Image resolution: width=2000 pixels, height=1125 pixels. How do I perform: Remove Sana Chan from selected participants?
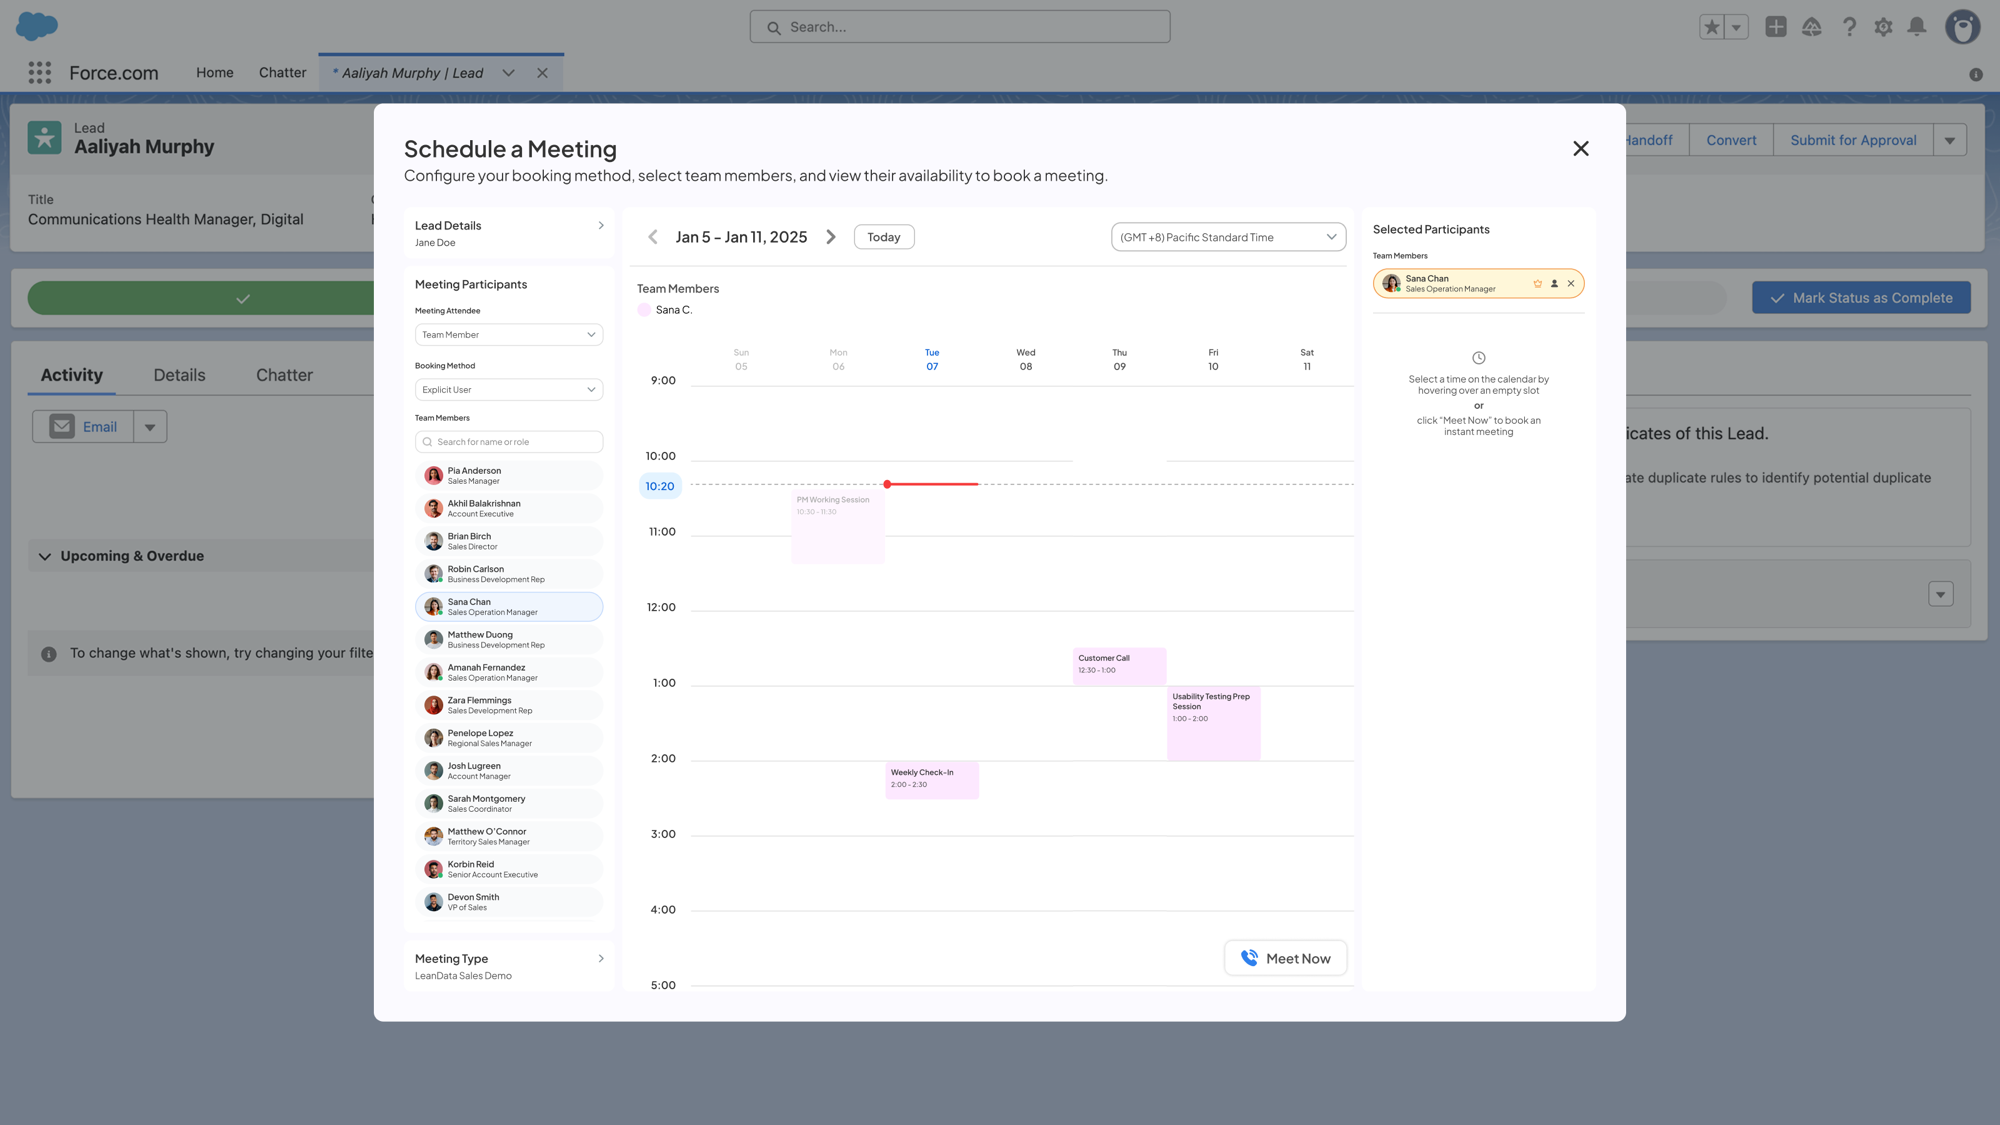click(x=1571, y=284)
